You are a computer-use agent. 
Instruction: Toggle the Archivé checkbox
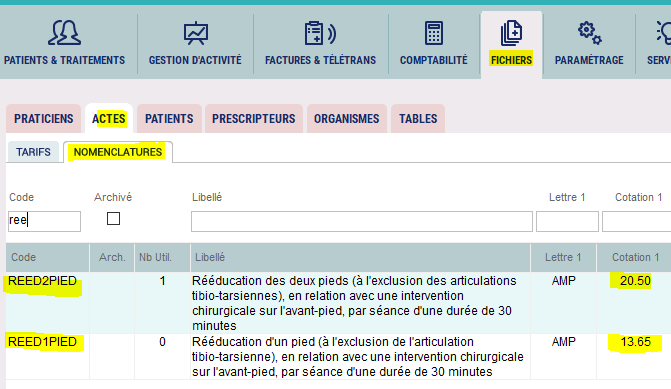point(113,219)
